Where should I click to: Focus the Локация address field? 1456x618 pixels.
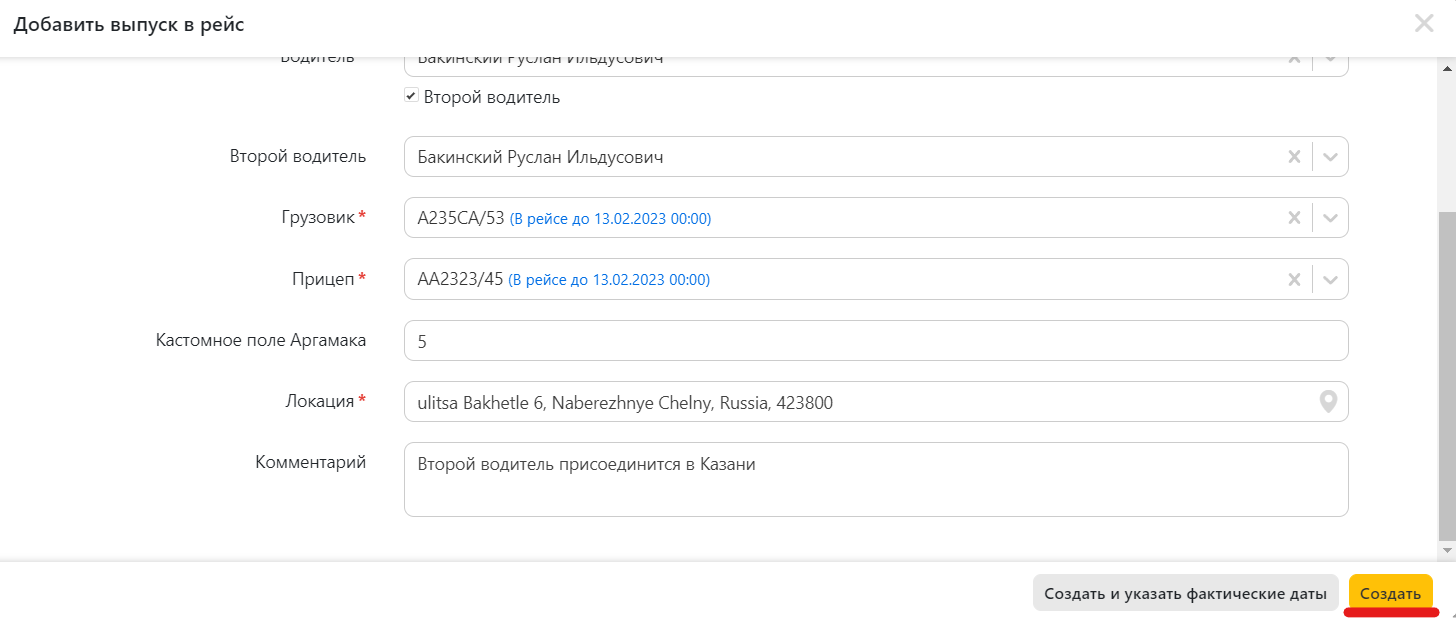click(860, 402)
